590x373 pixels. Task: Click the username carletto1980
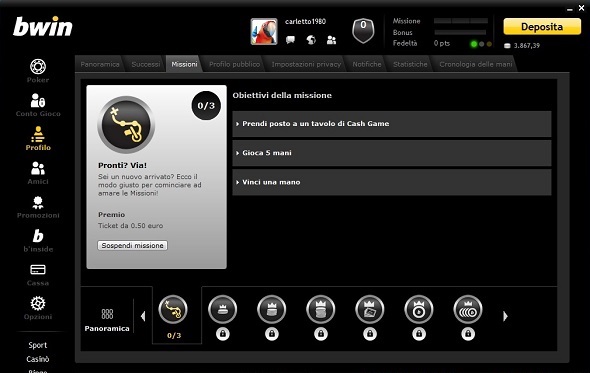click(305, 21)
